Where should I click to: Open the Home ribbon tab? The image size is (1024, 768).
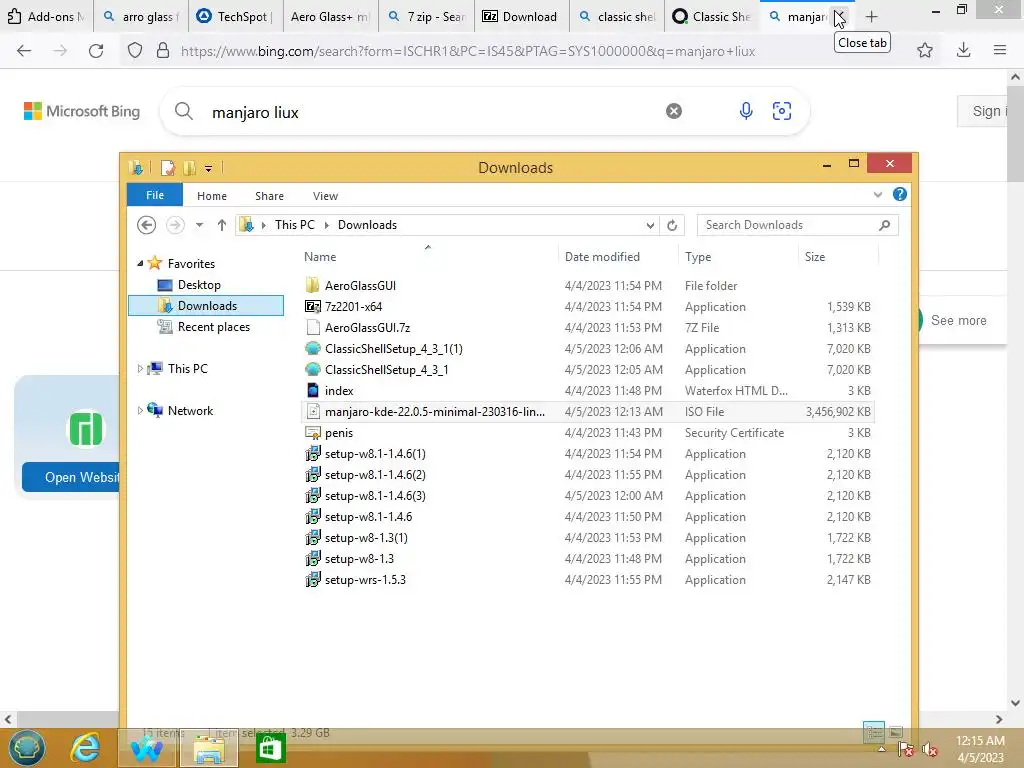212,196
